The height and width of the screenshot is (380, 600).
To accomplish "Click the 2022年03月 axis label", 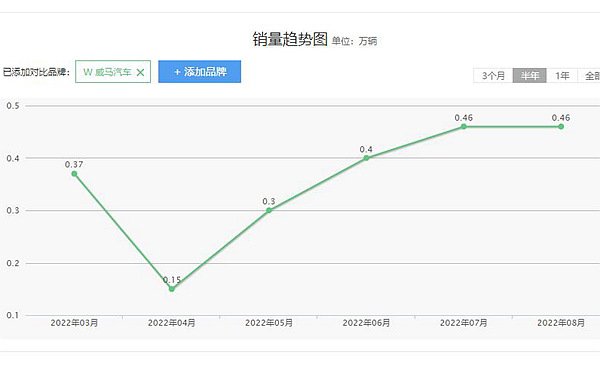I will pos(74,323).
